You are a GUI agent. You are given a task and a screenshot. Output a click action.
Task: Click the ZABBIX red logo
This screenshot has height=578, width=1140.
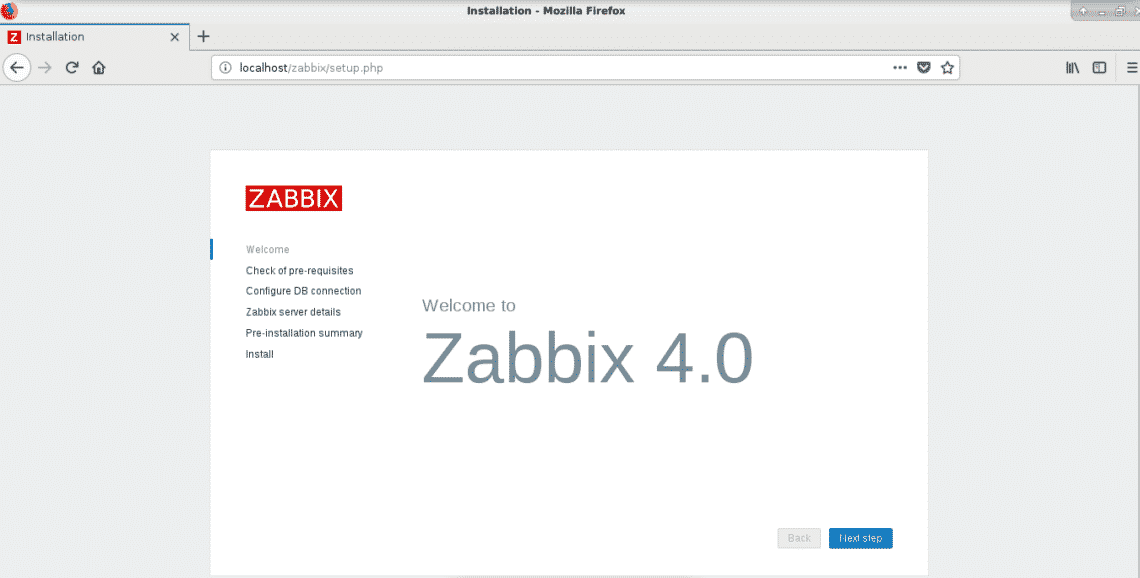point(294,198)
